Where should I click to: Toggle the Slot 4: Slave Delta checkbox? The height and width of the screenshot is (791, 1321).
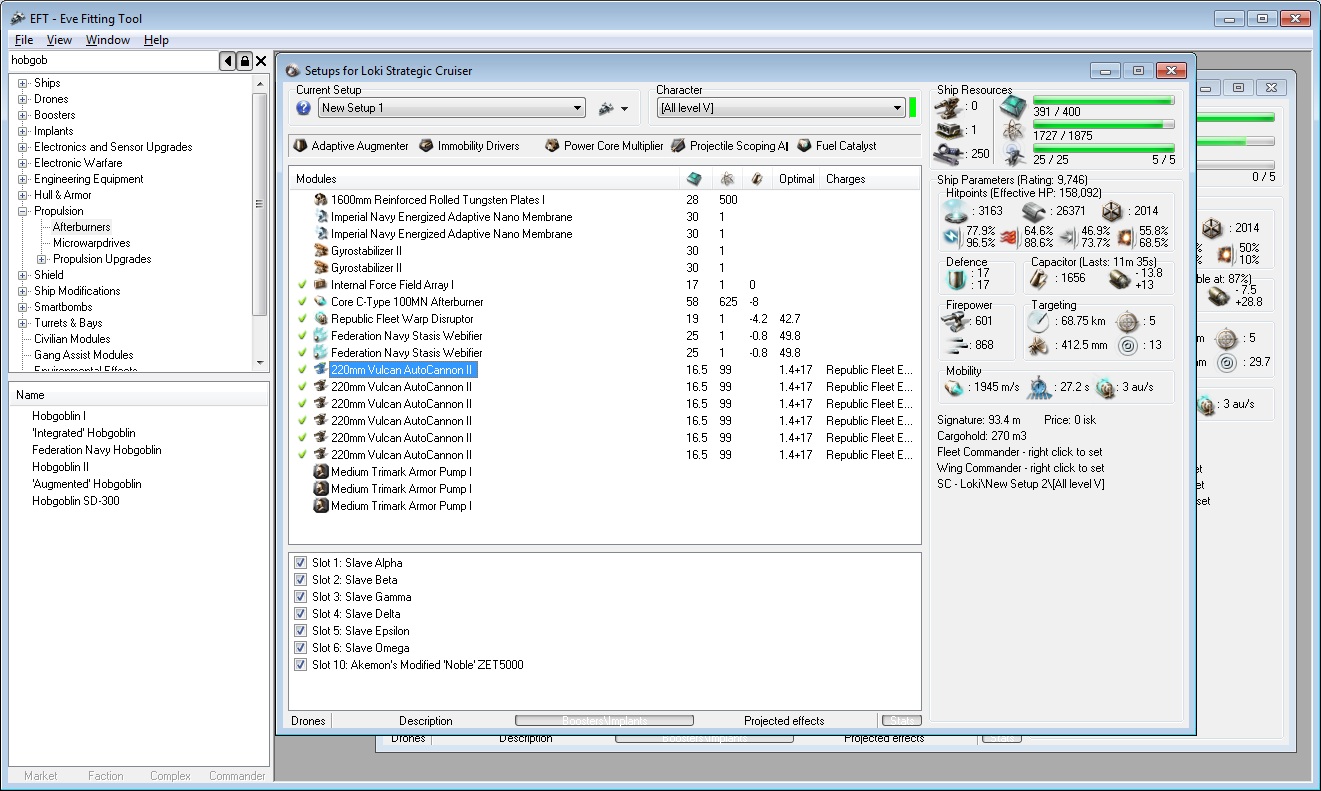pos(301,614)
